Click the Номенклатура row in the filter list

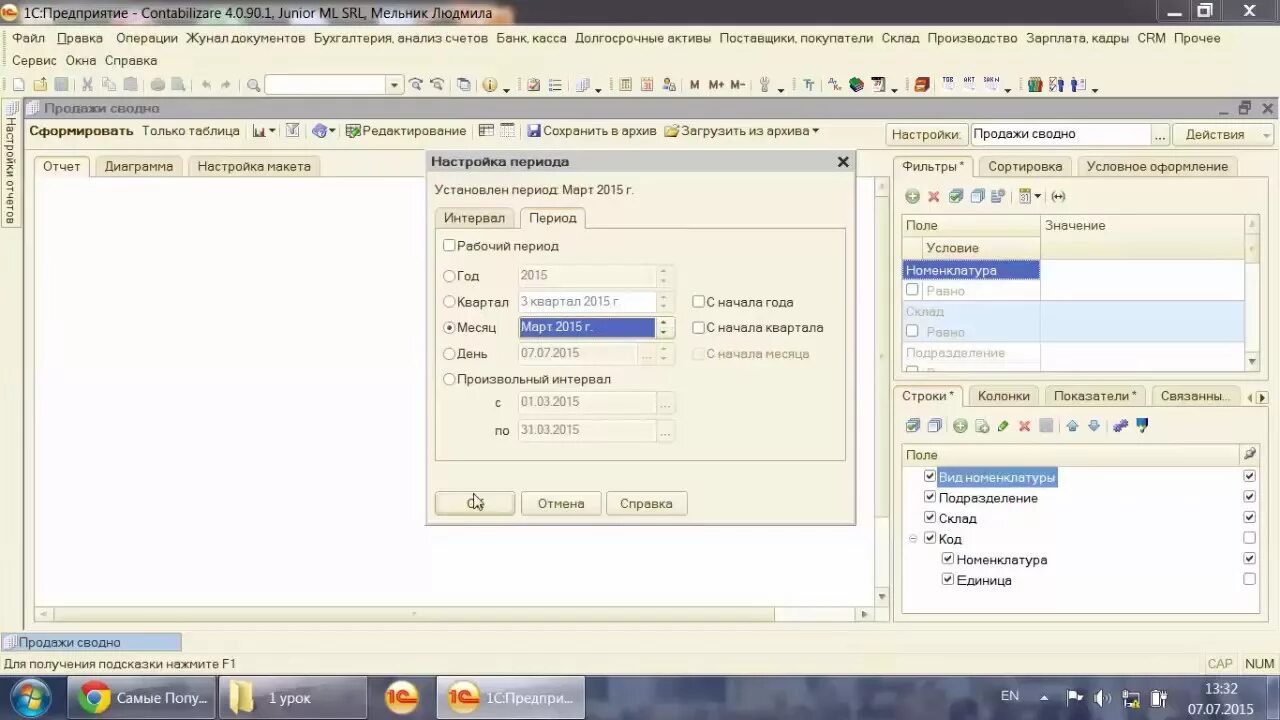pyautogui.click(x=971, y=270)
